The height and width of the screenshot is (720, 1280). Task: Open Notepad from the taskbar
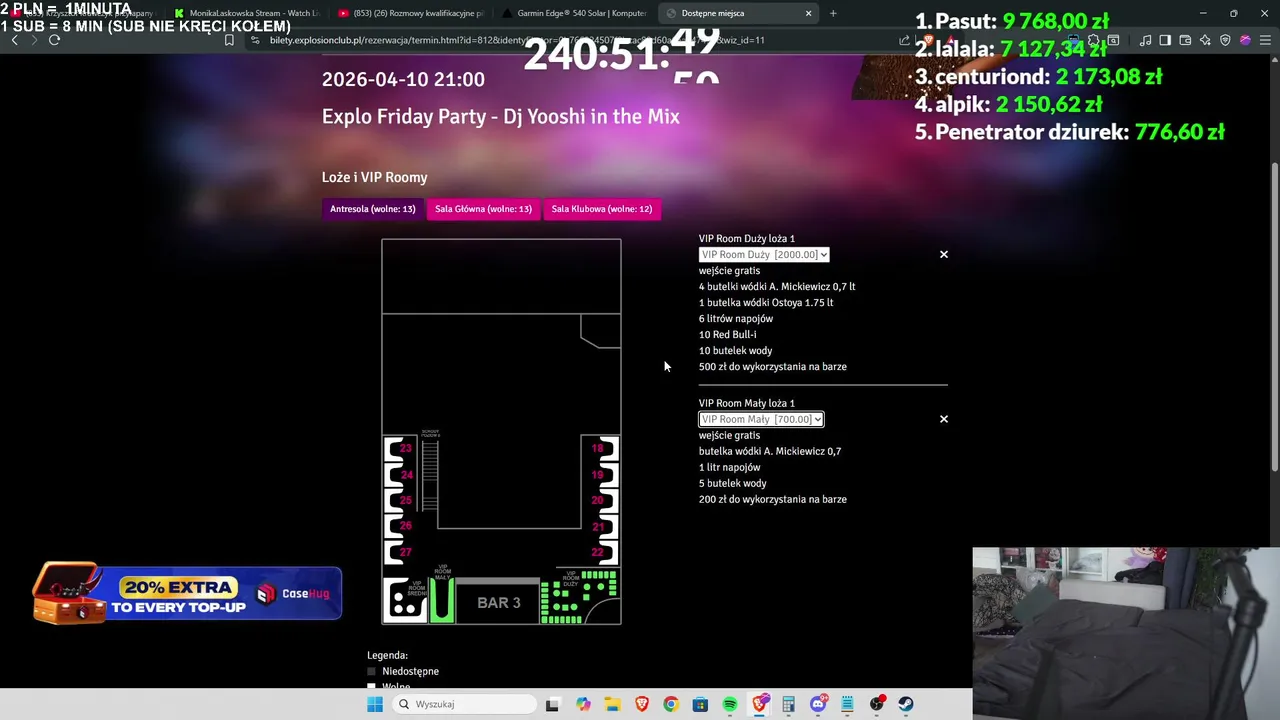tap(847, 704)
